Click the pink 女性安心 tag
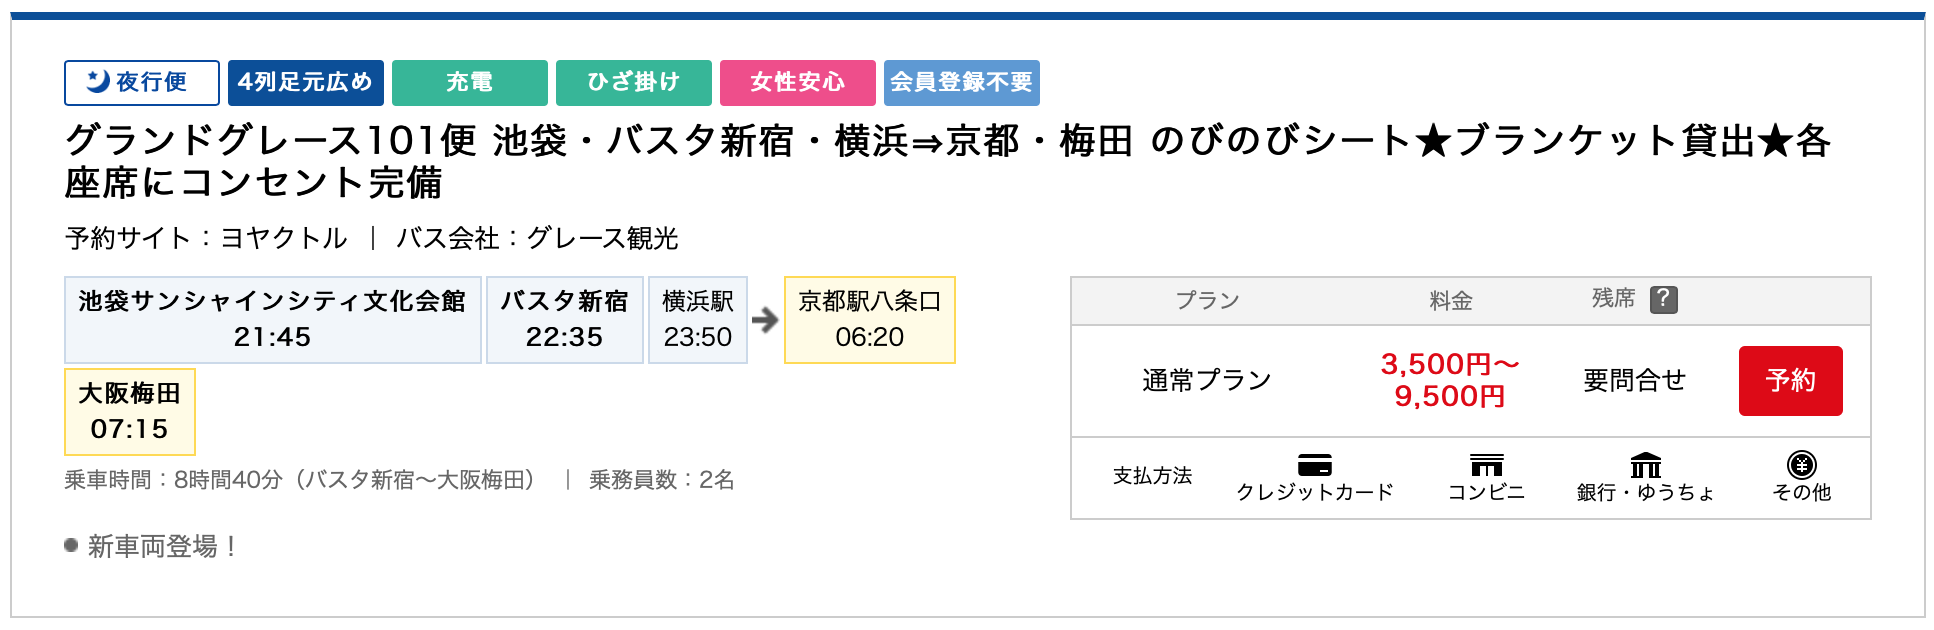The image size is (1934, 630). [797, 82]
